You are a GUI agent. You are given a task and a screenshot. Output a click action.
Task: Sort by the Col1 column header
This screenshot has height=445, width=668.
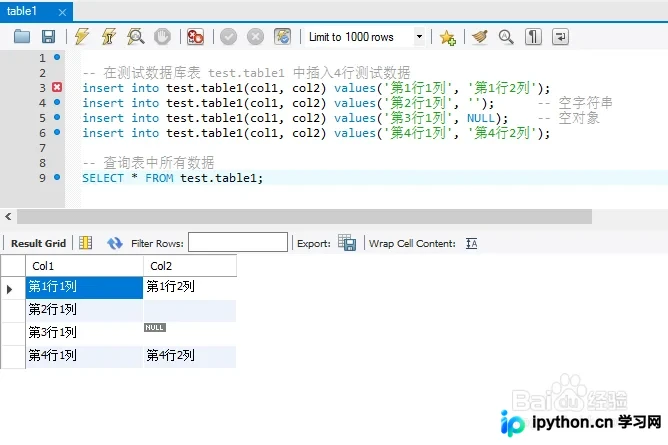84,266
